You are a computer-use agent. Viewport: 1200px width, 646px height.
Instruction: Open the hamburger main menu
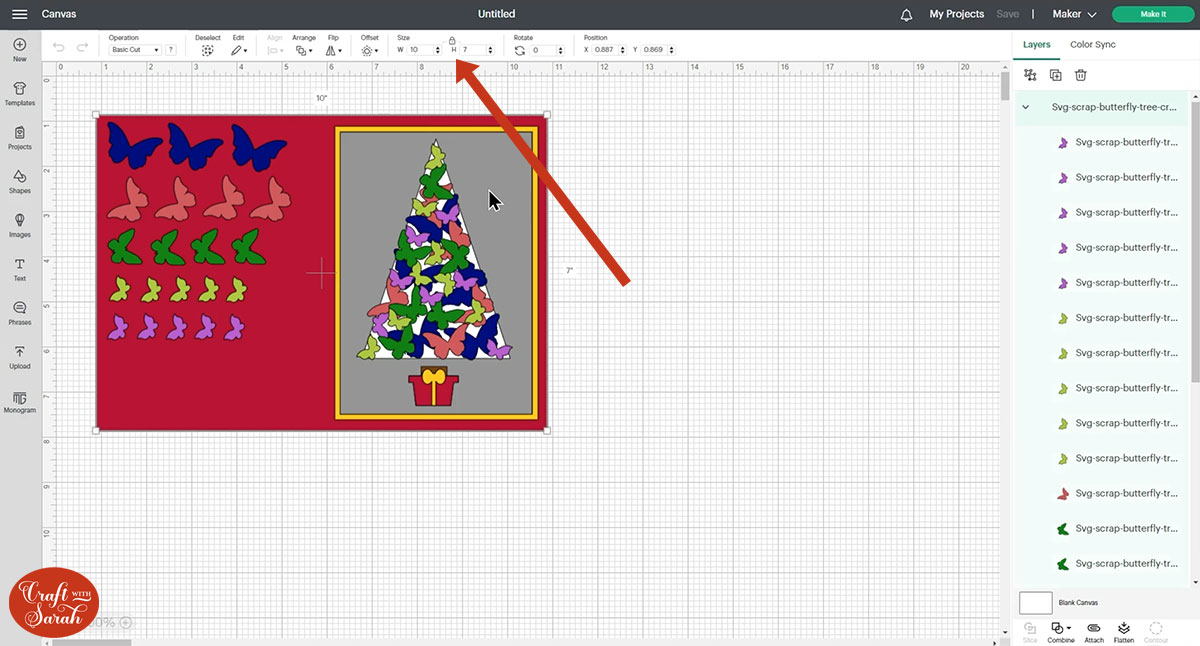[x=19, y=14]
